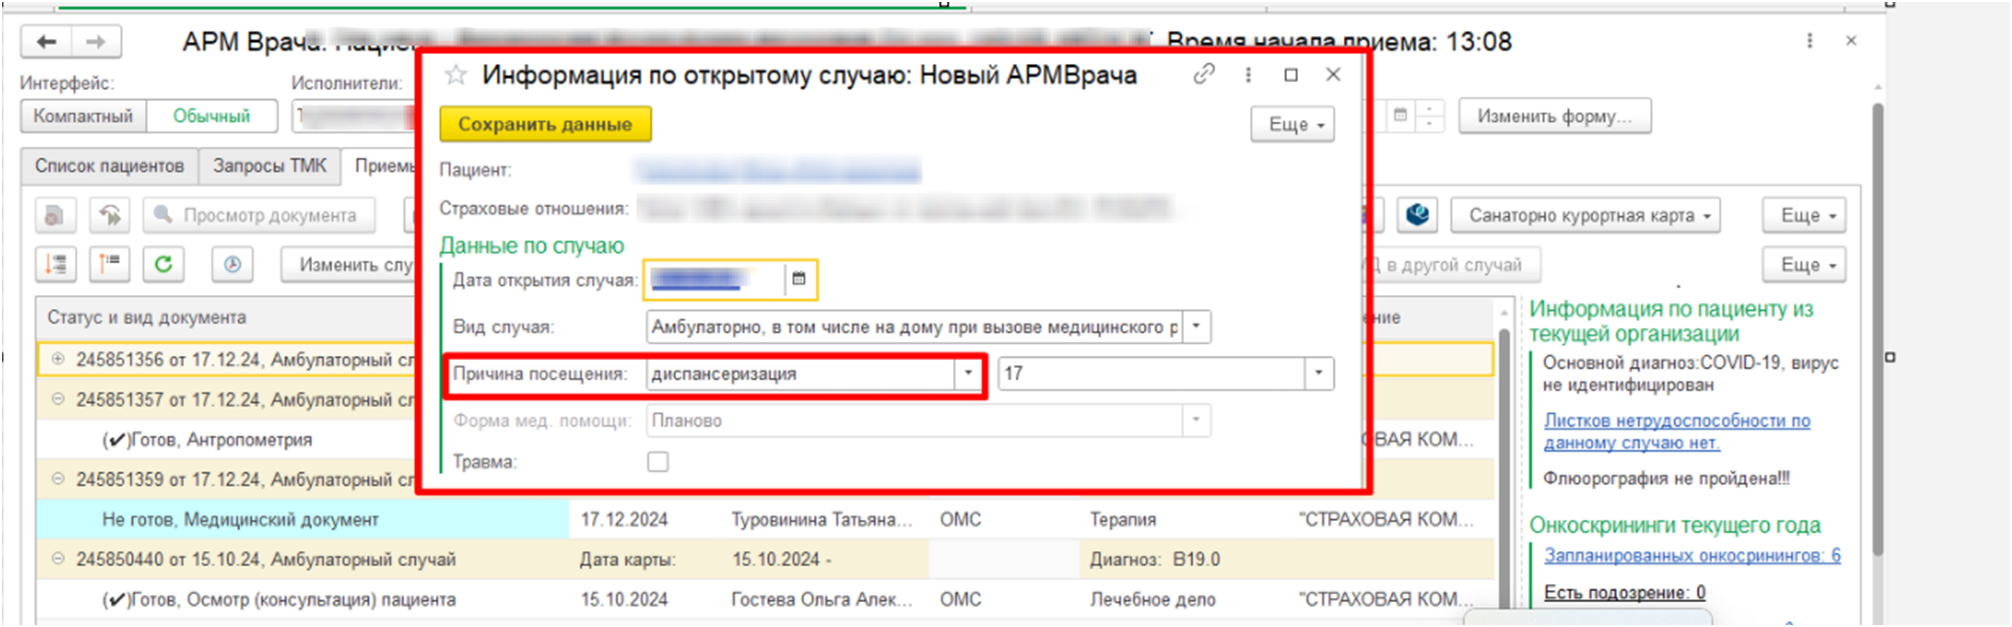This screenshot has height=627, width=2012.
Task: Switch interface to Компактный mode
Action: (x=83, y=116)
